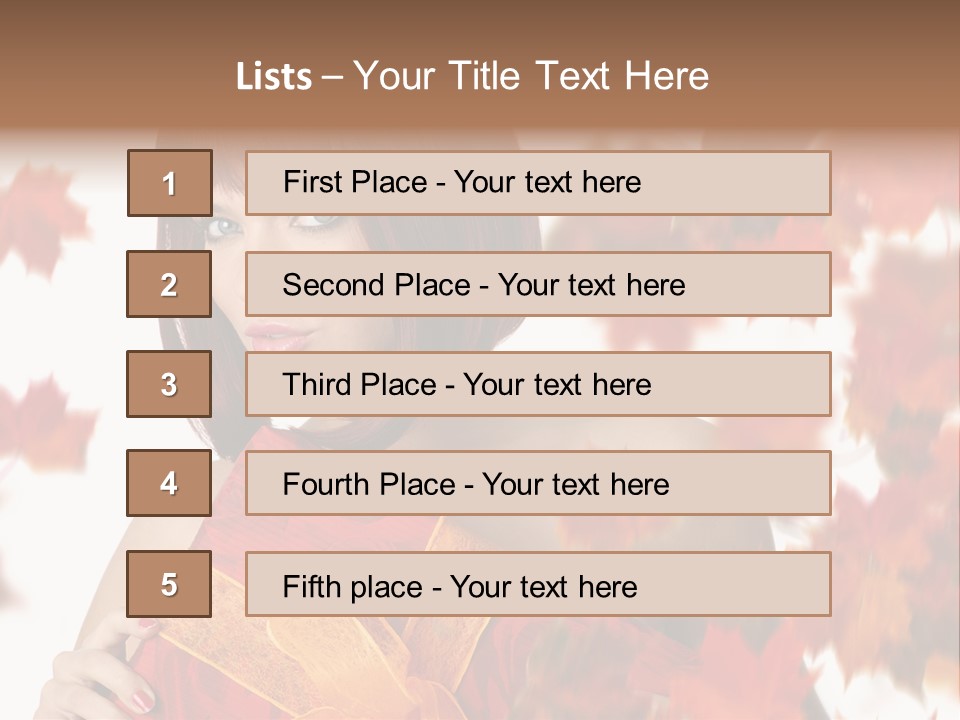Click the words 'Fourth Place'
Viewport: 960px width, 720px height.
369,484
